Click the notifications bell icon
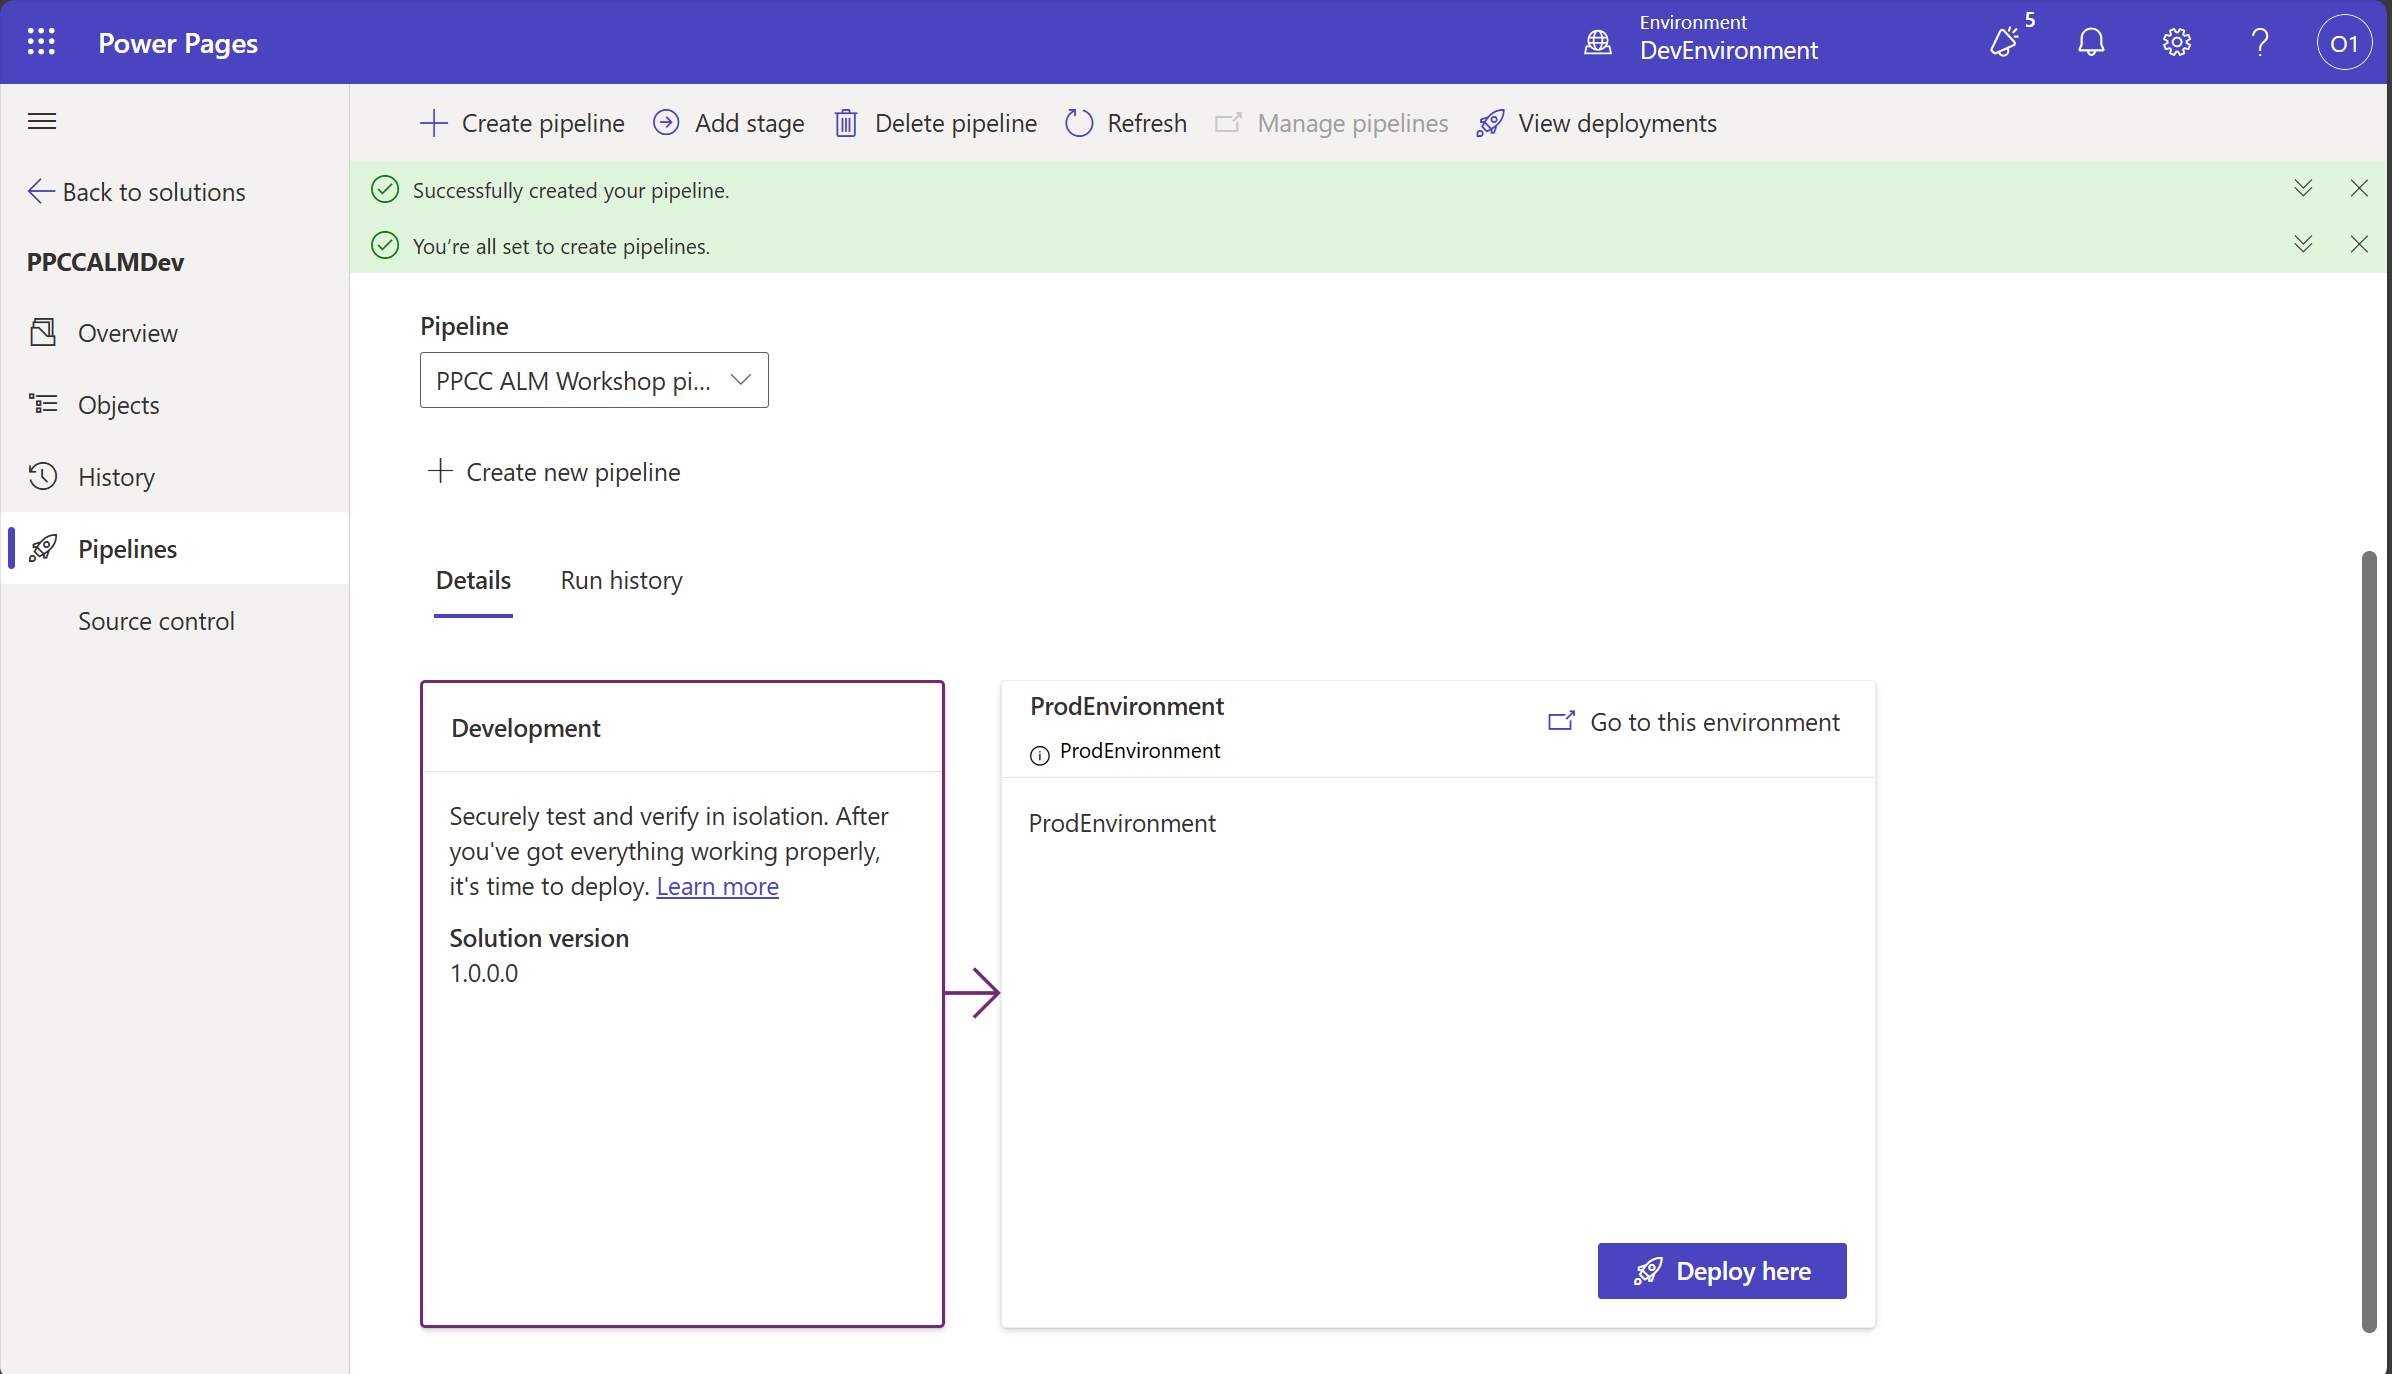This screenshot has height=1374, width=2392. tap(2091, 42)
